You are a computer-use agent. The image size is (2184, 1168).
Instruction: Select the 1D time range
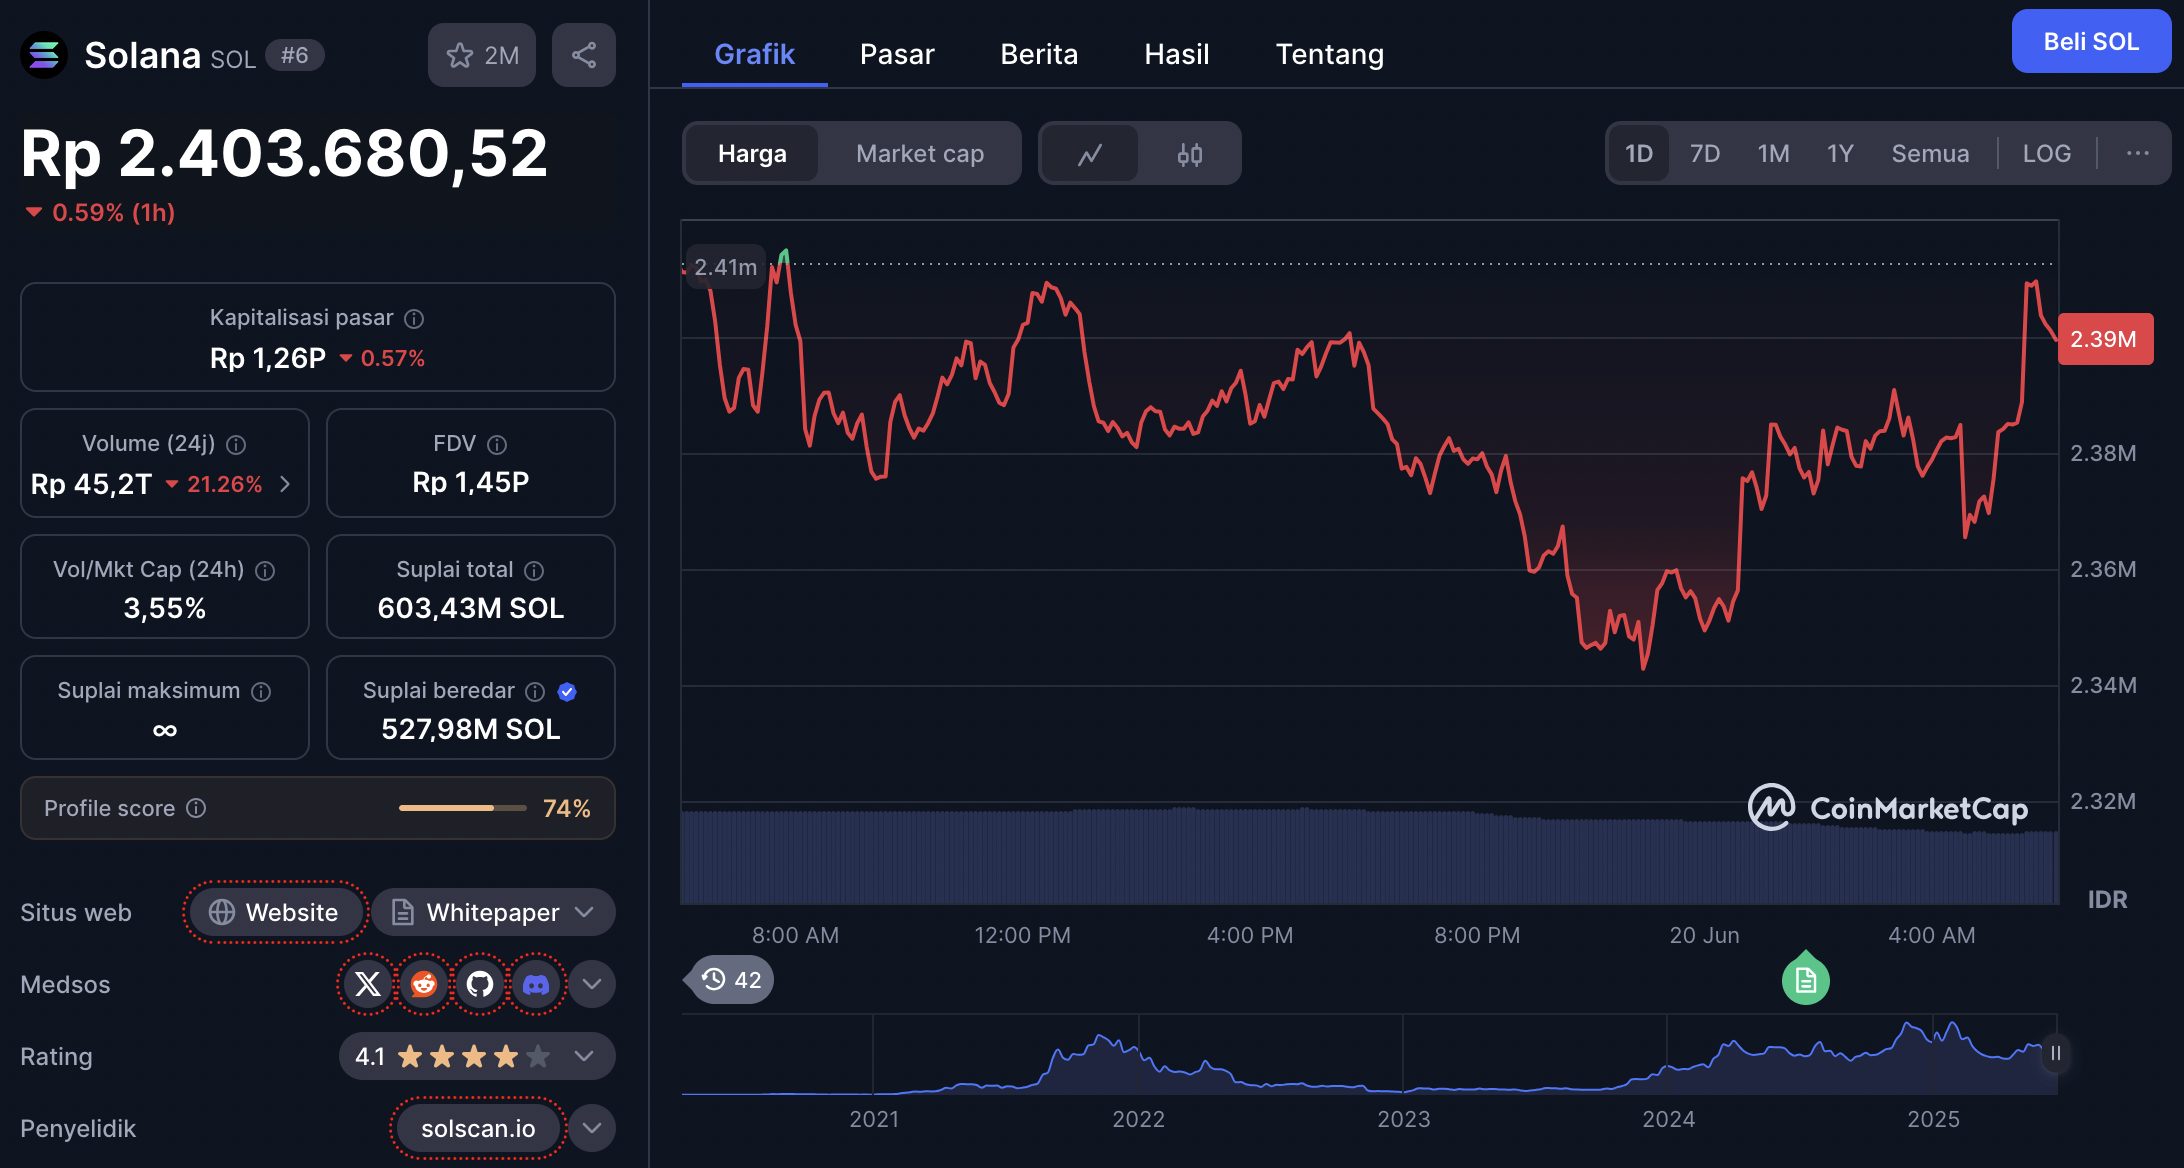point(1639,153)
